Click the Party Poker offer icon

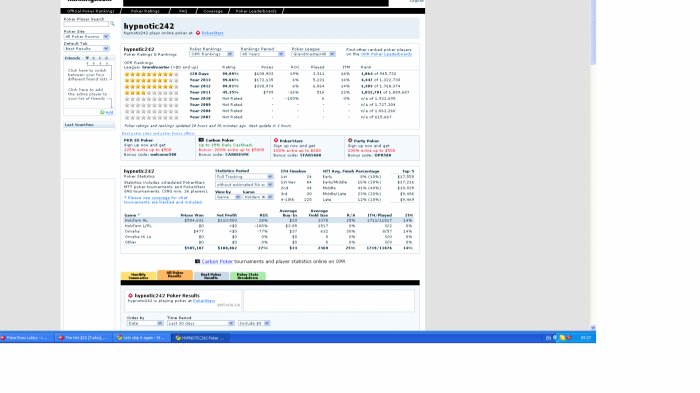pyautogui.click(x=350, y=140)
